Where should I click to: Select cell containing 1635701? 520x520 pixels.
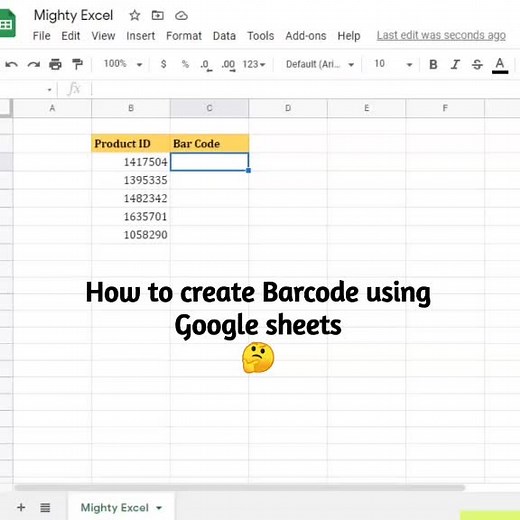[131, 217]
